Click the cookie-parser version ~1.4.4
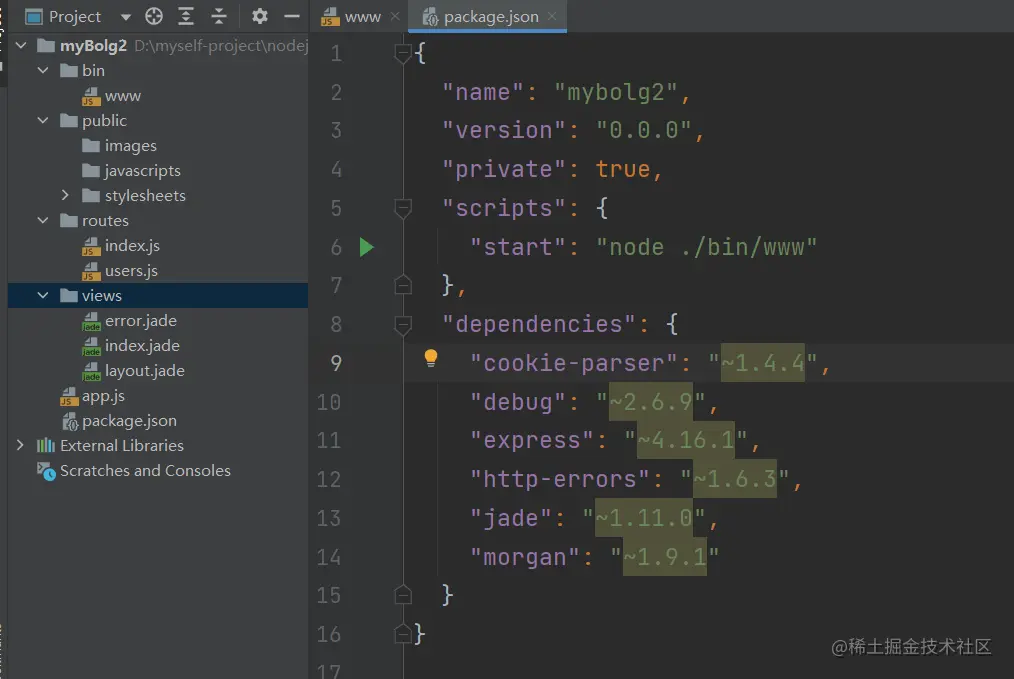The height and width of the screenshot is (679, 1014). (x=763, y=363)
